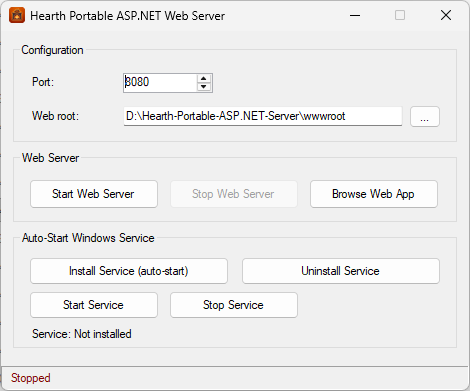Click the 'Port:' label
The height and width of the screenshot is (391, 470).
pyautogui.click(x=43, y=82)
